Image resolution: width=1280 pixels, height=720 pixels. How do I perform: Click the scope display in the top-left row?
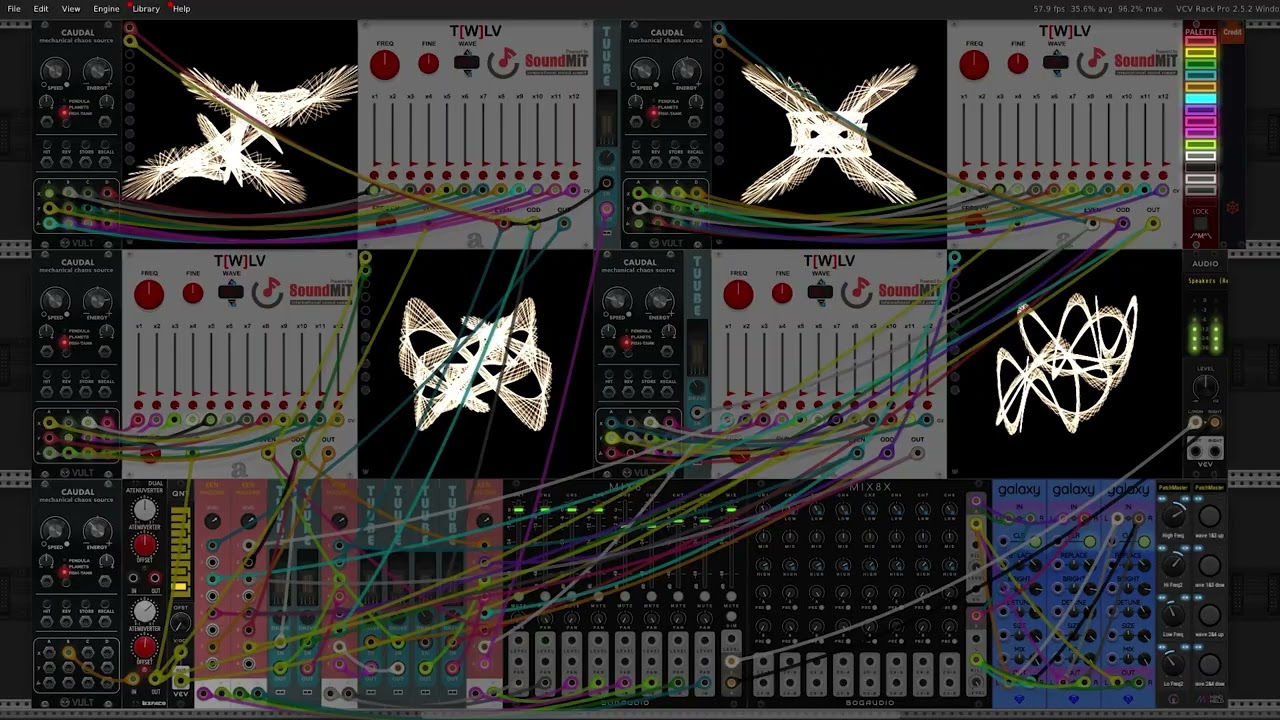[x=240, y=132]
